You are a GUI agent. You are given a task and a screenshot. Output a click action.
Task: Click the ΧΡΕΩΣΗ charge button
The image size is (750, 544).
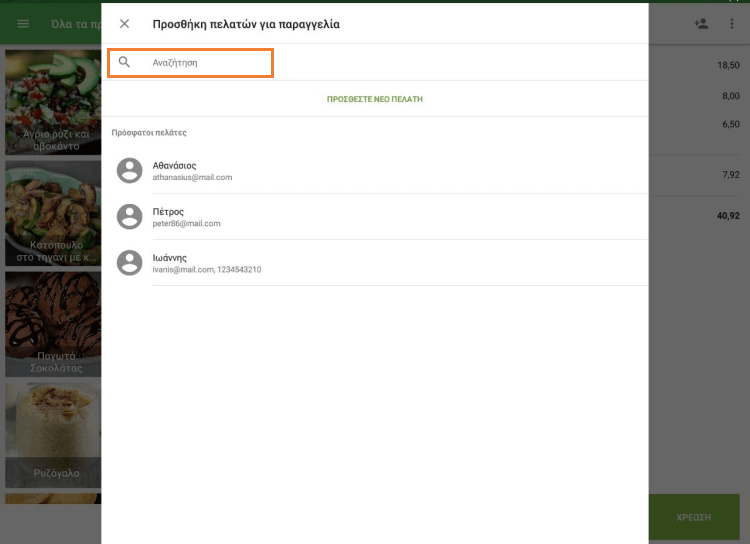tap(694, 517)
